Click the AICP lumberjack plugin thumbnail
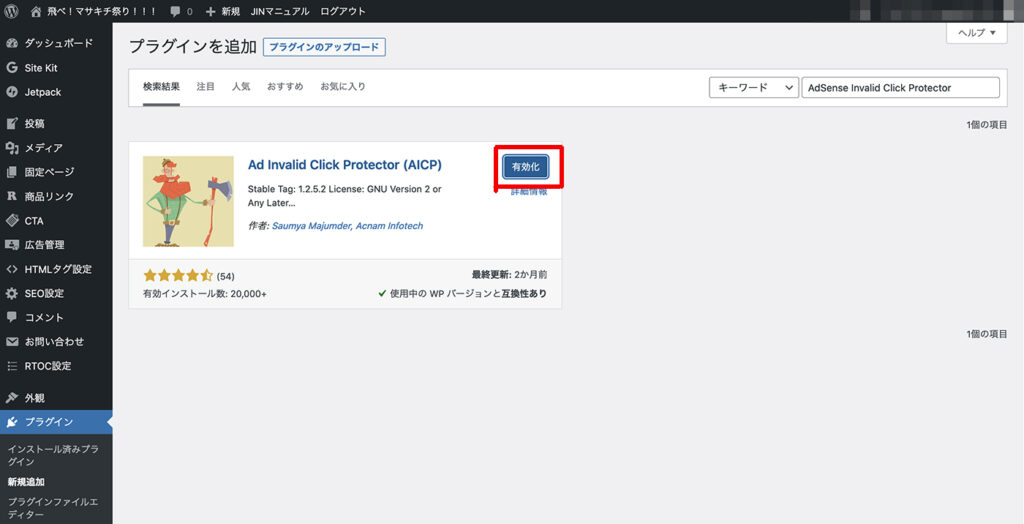1024x524 pixels. coord(188,201)
